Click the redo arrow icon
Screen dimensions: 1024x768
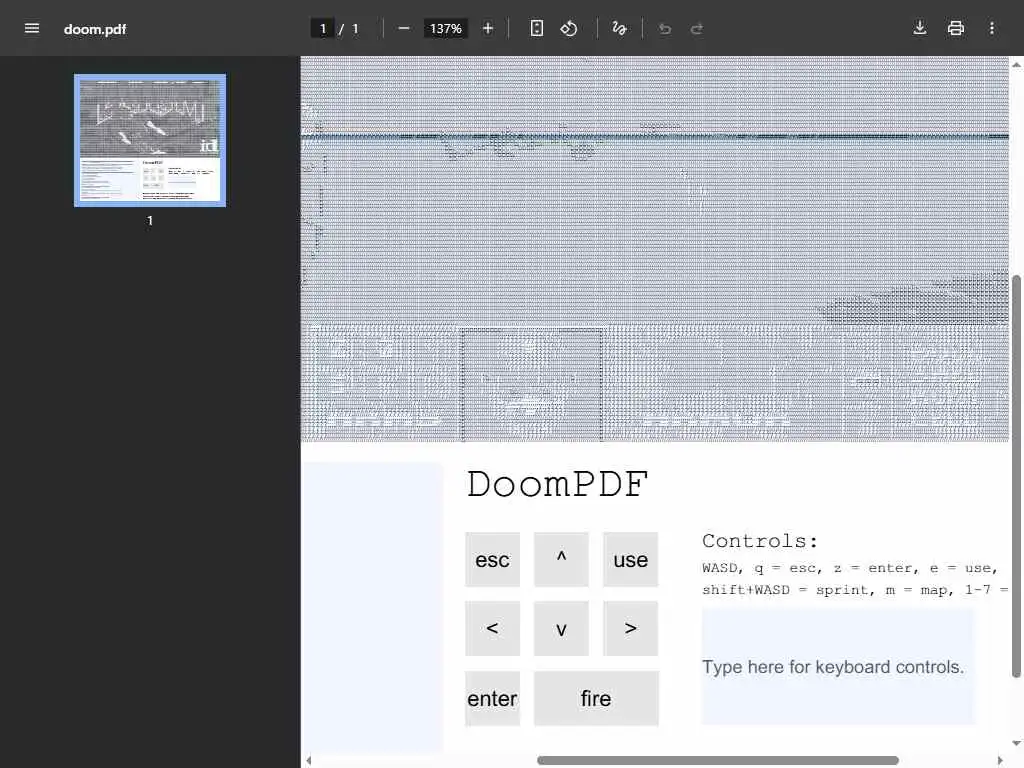(697, 28)
